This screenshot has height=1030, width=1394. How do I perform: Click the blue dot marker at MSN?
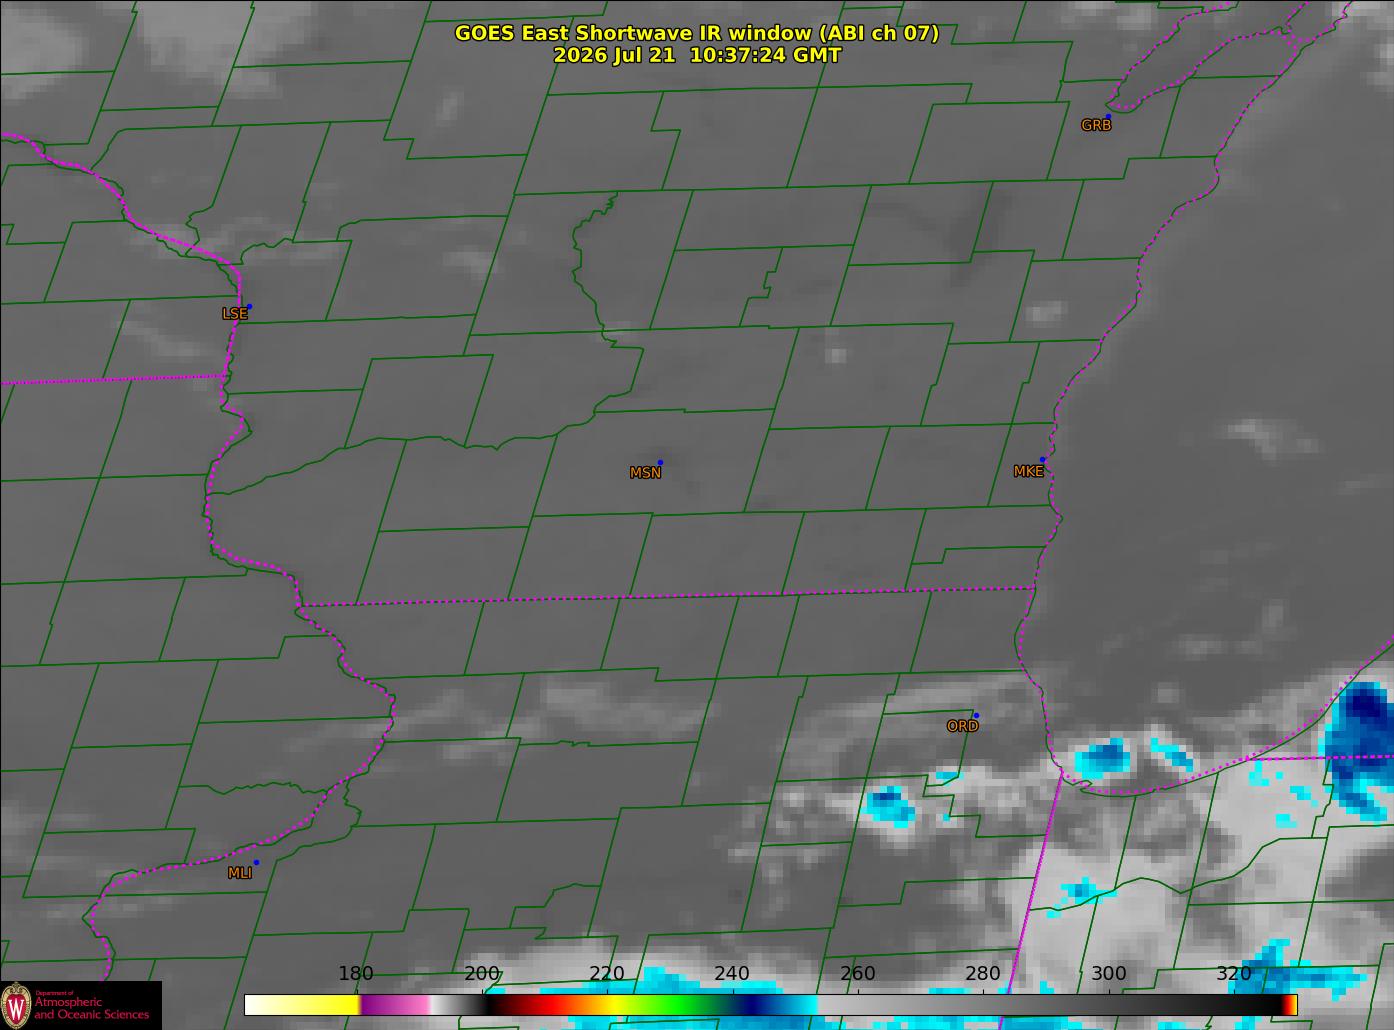[x=660, y=462]
